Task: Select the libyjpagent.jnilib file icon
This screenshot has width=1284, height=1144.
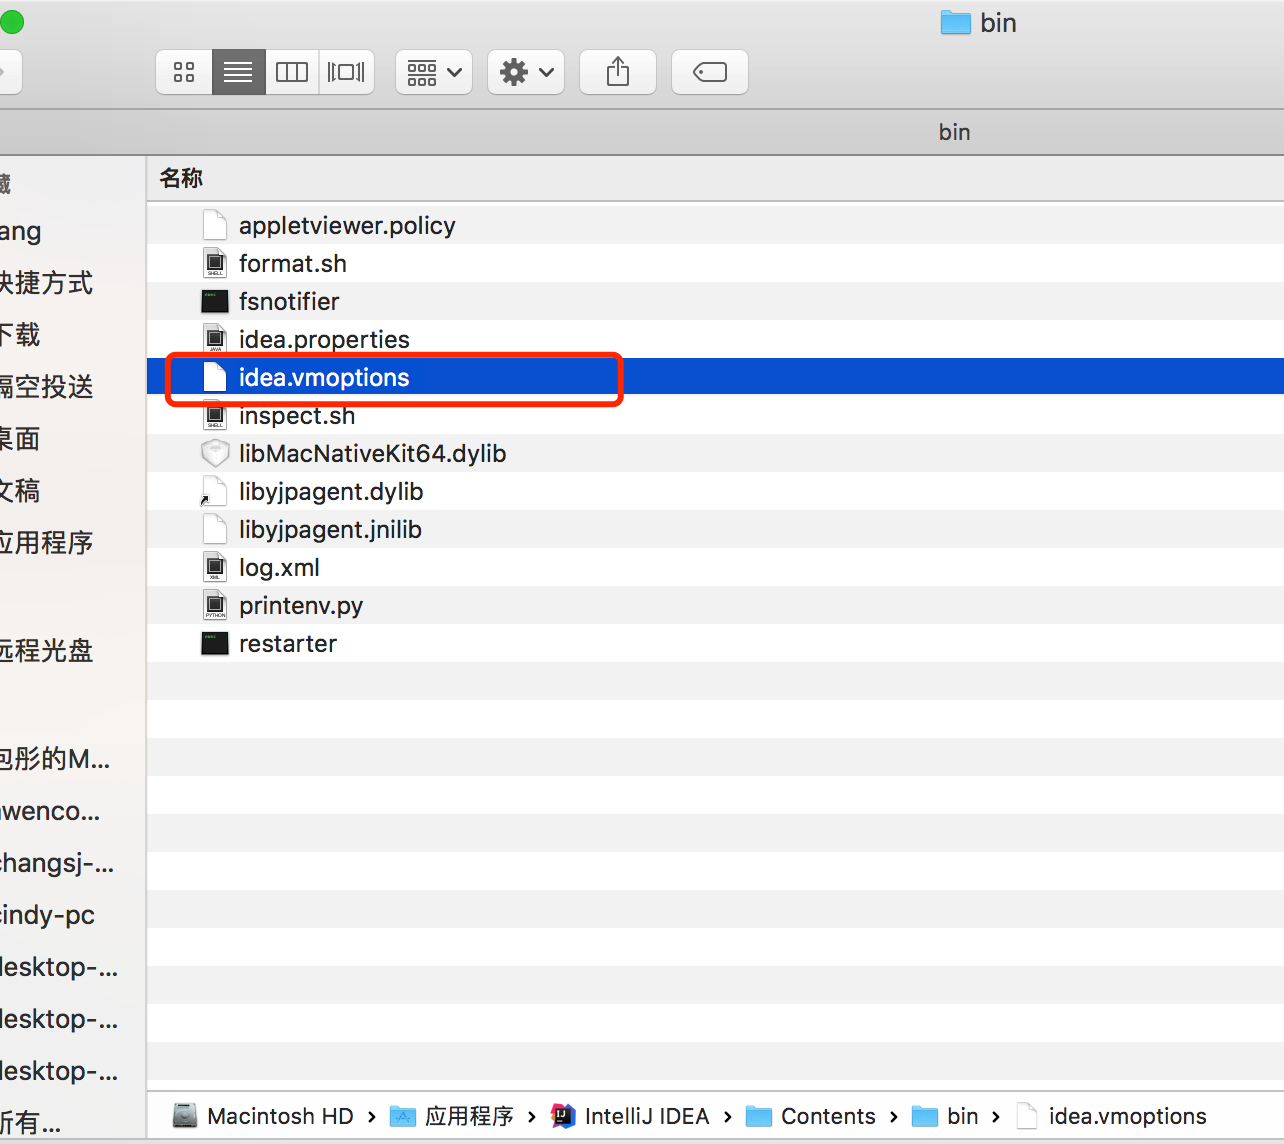Action: [215, 529]
